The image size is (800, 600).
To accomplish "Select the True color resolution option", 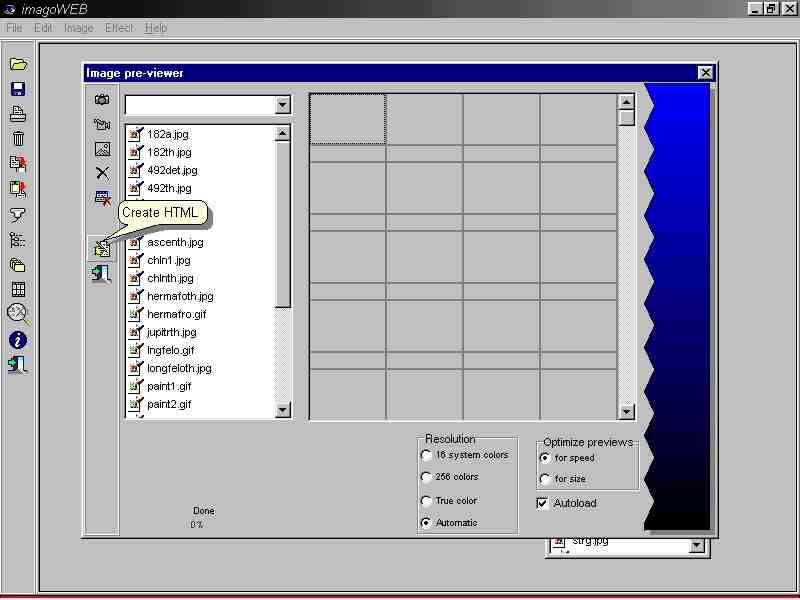I will (x=427, y=501).
